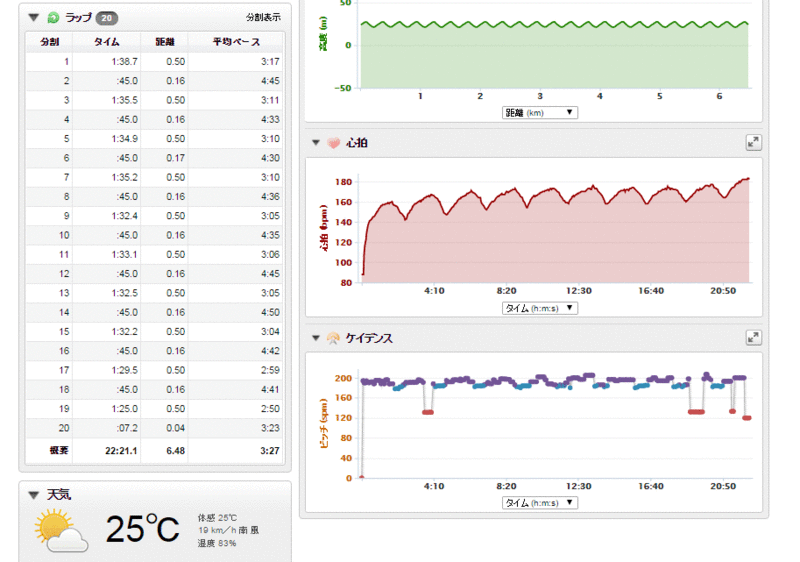Click the lap icon next to ラップ
The image size is (800, 562).
[52, 17]
